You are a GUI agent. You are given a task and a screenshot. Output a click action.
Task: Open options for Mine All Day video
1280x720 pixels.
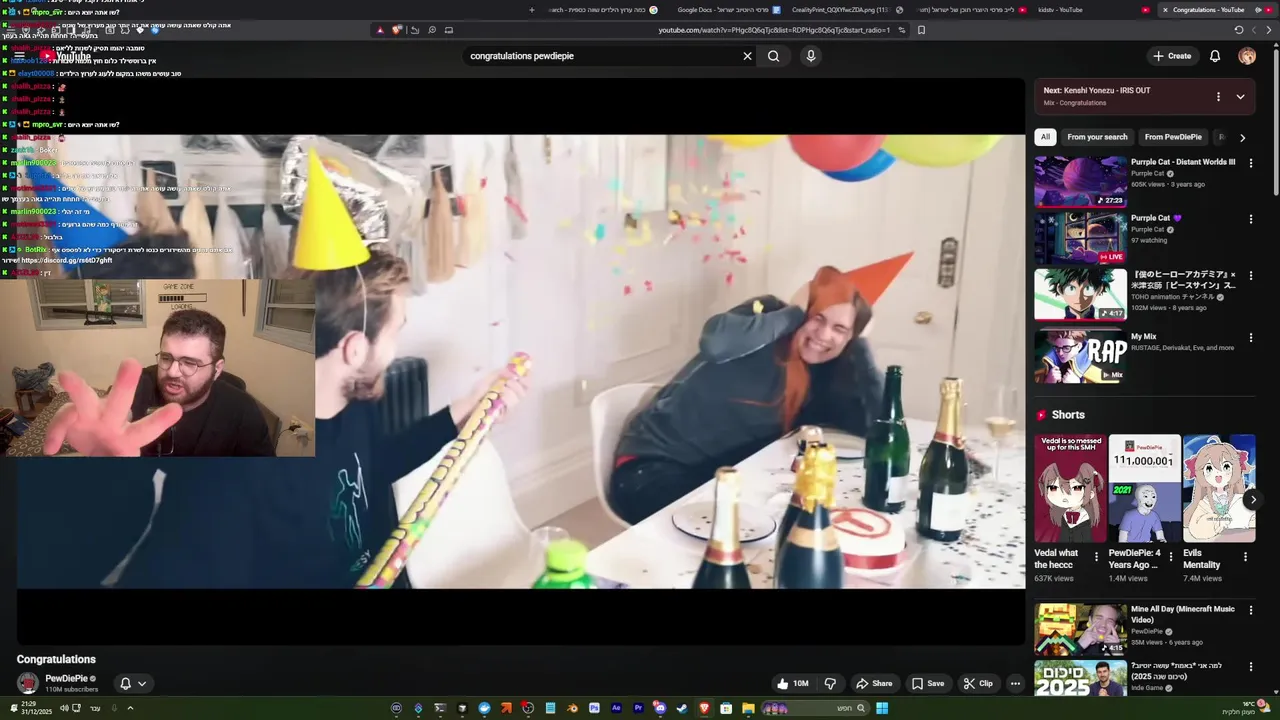tap(1250, 610)
